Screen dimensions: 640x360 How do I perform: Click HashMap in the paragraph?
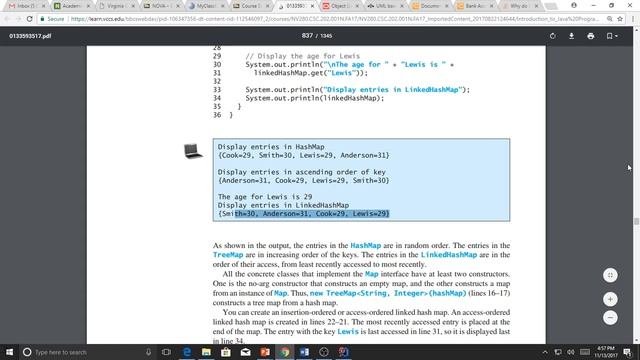[365, 245]
